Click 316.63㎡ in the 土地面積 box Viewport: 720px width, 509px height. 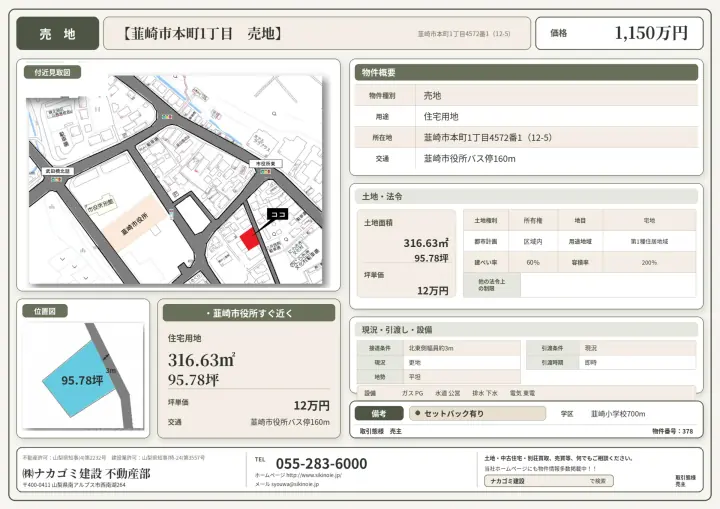pyautogui.click(x=426, y=243)
